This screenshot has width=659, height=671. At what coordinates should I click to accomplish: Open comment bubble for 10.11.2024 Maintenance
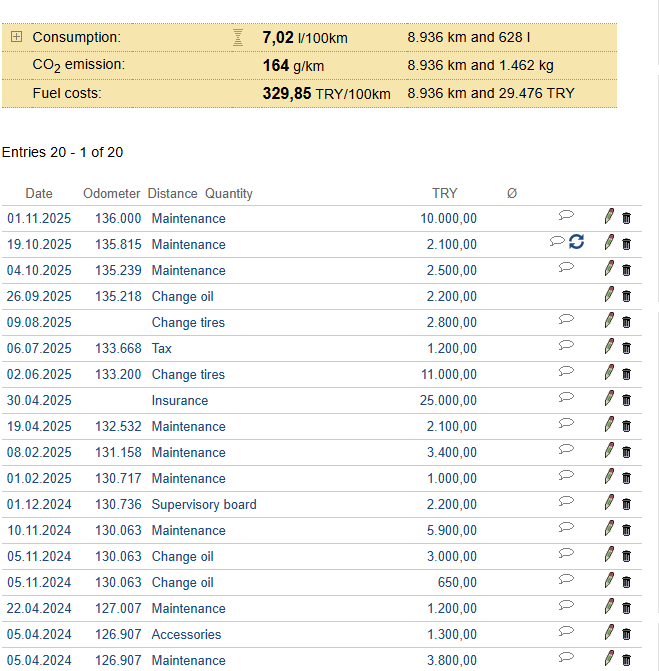click(566, 527)
